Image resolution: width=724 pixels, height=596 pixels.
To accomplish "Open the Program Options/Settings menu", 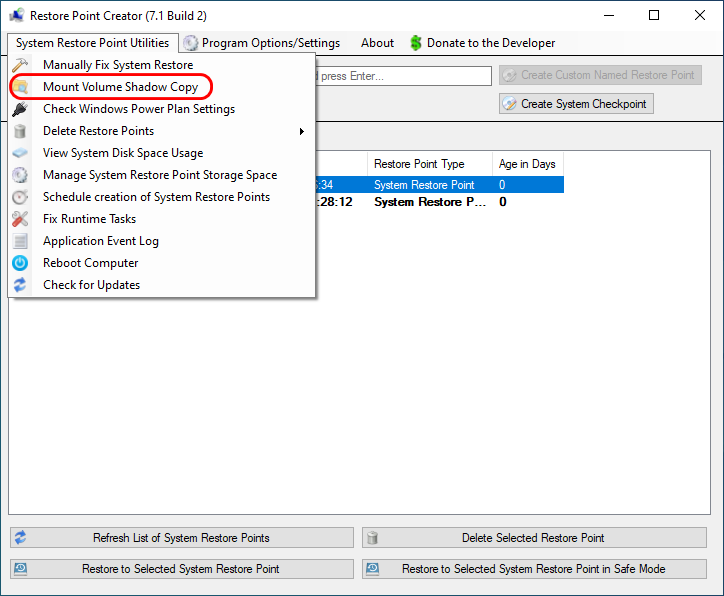I will pyautogui.click(x=262, y=43).
